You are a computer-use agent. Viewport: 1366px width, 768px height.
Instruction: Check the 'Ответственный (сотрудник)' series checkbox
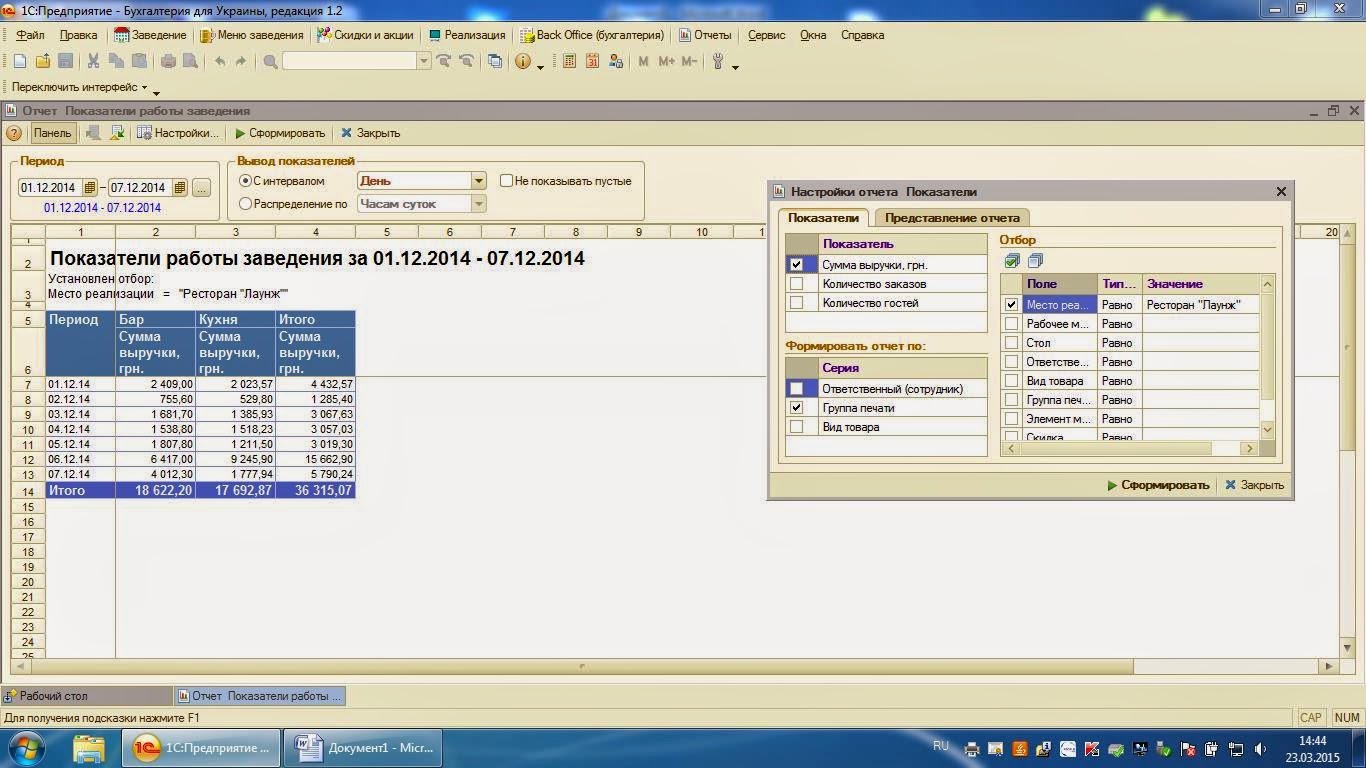coord(796,389)
